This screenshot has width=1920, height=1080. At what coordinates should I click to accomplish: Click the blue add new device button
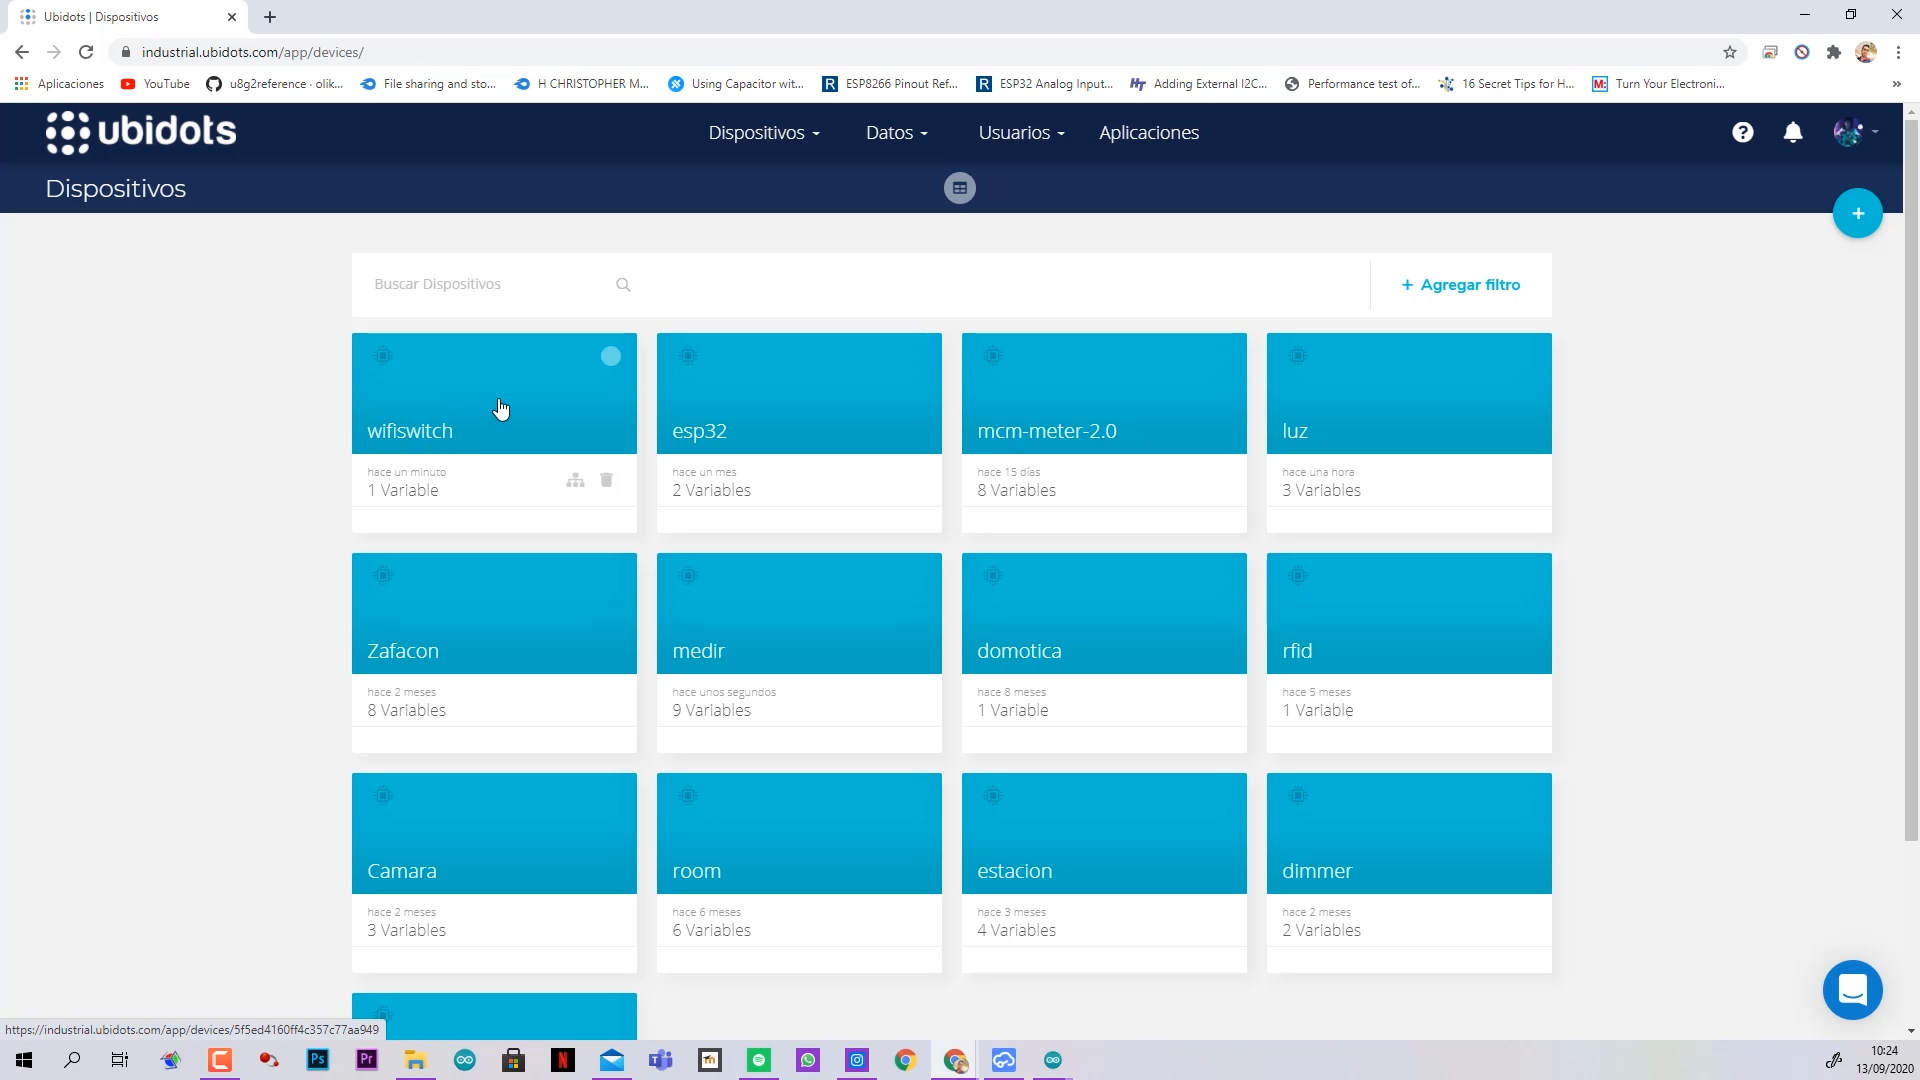click(1858, 212)
